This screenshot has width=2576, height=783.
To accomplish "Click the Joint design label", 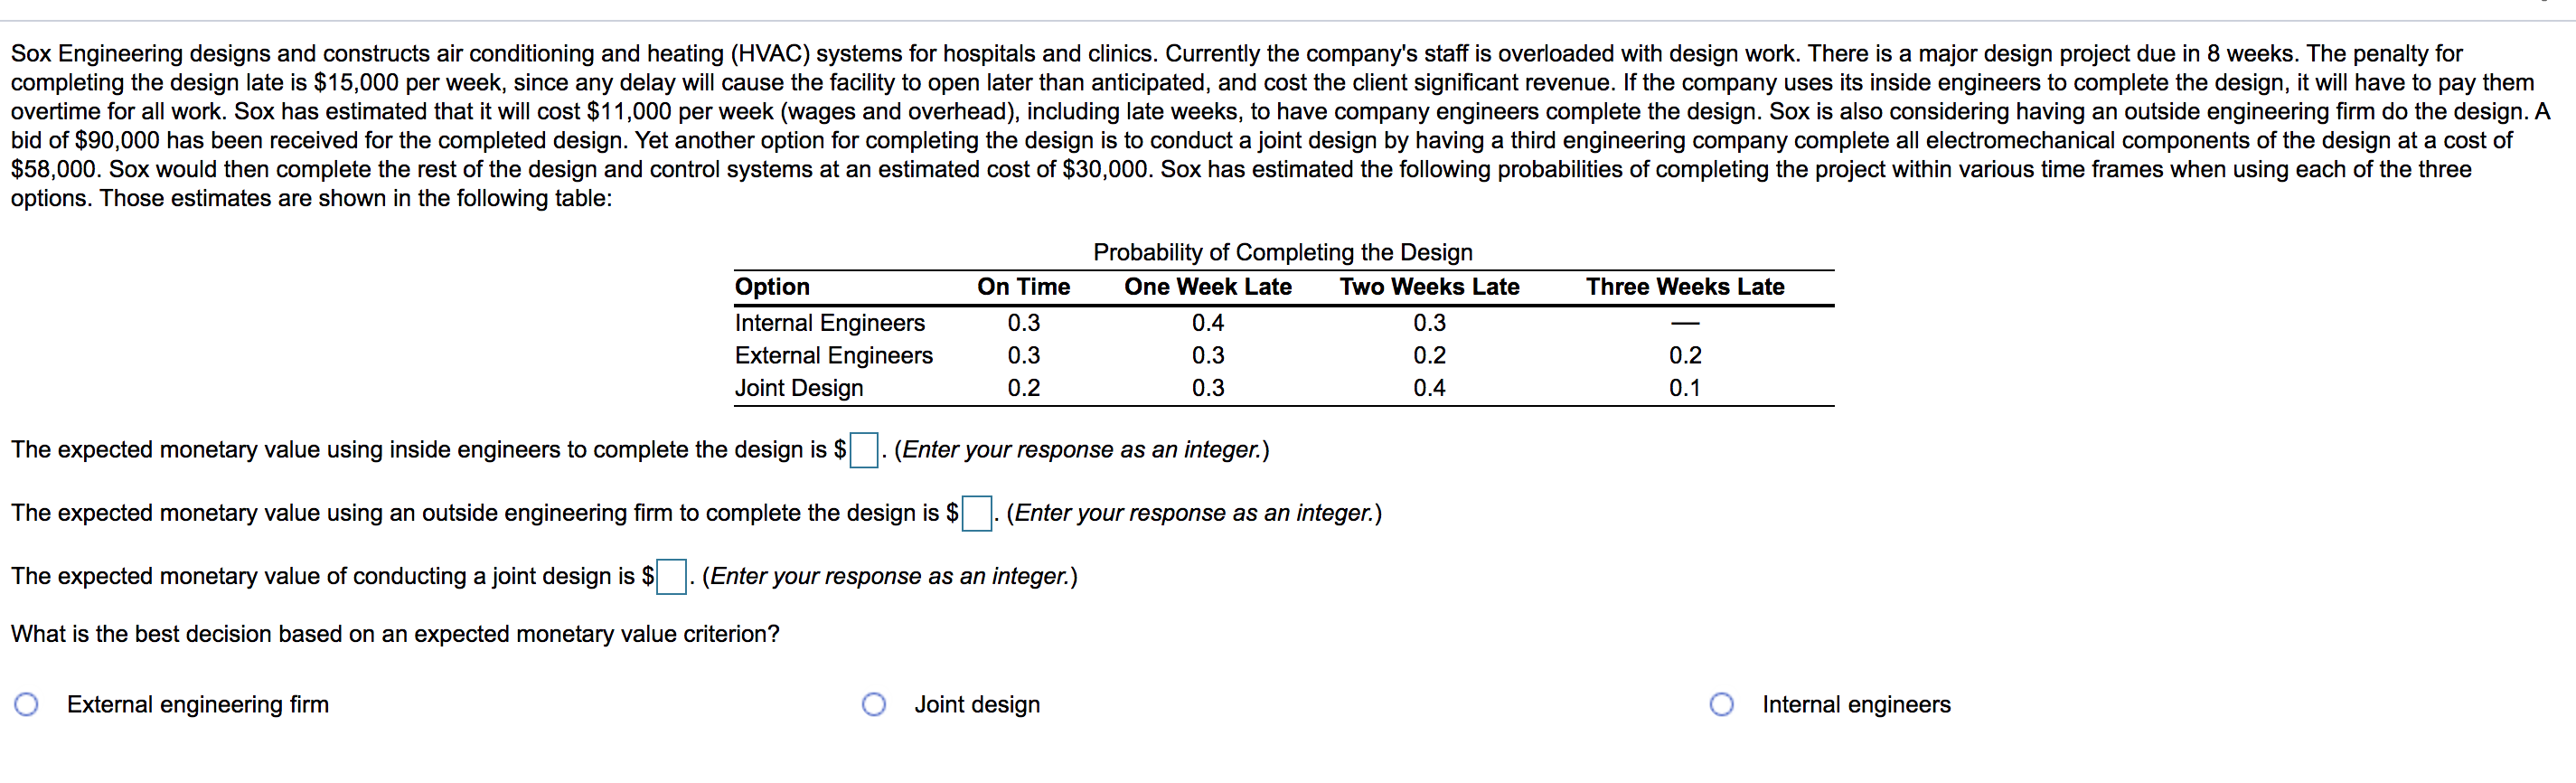I will [978, 704].
